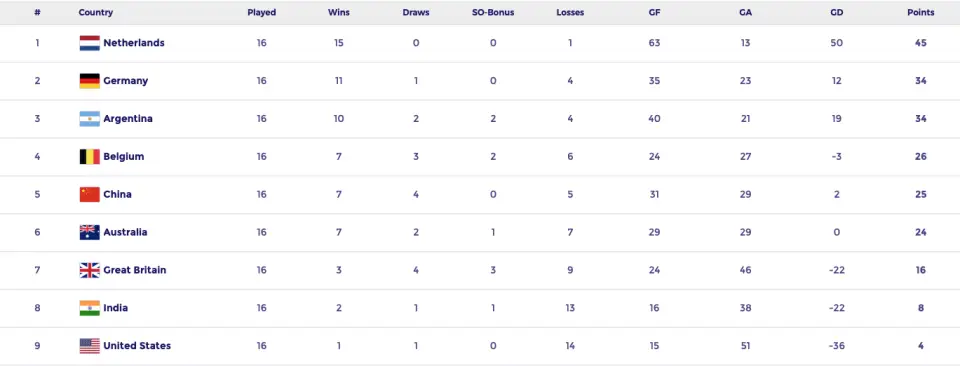Click the Germany flag icon
Screen dimensions: 960x366
click(x=89, y=81)
